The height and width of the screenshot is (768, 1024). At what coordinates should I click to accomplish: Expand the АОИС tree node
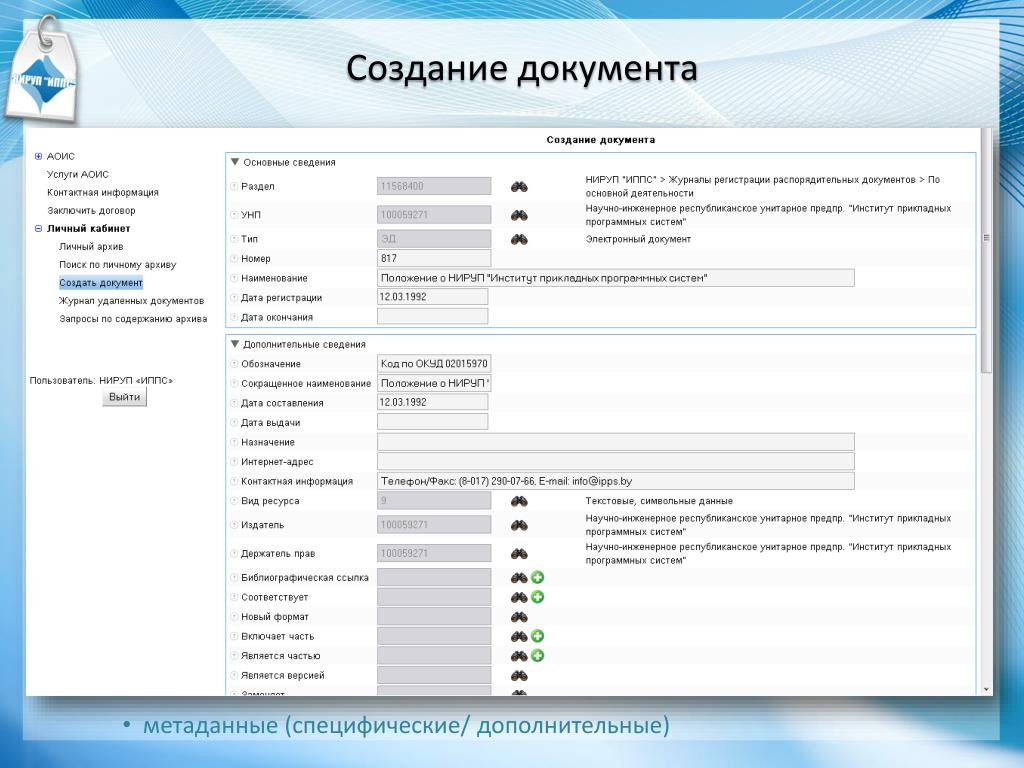tap(38, 156)
